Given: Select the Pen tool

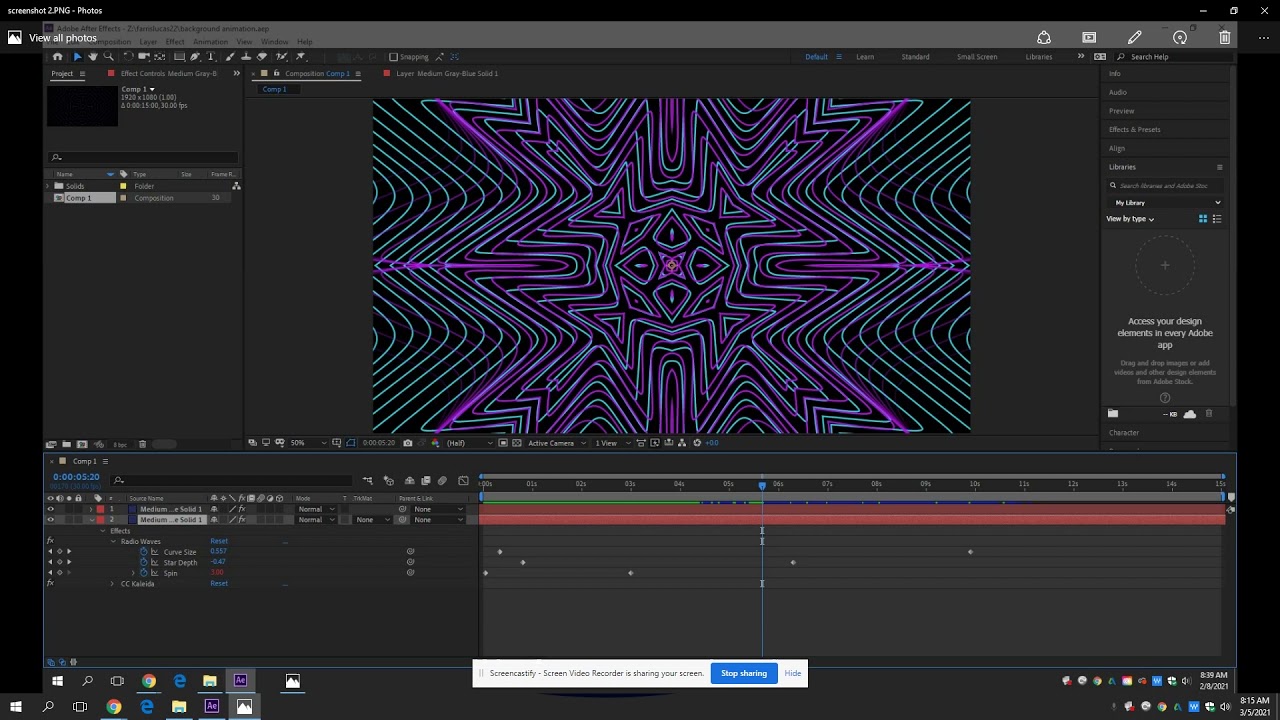Looking at the screenshot, I should coord(195,57).
